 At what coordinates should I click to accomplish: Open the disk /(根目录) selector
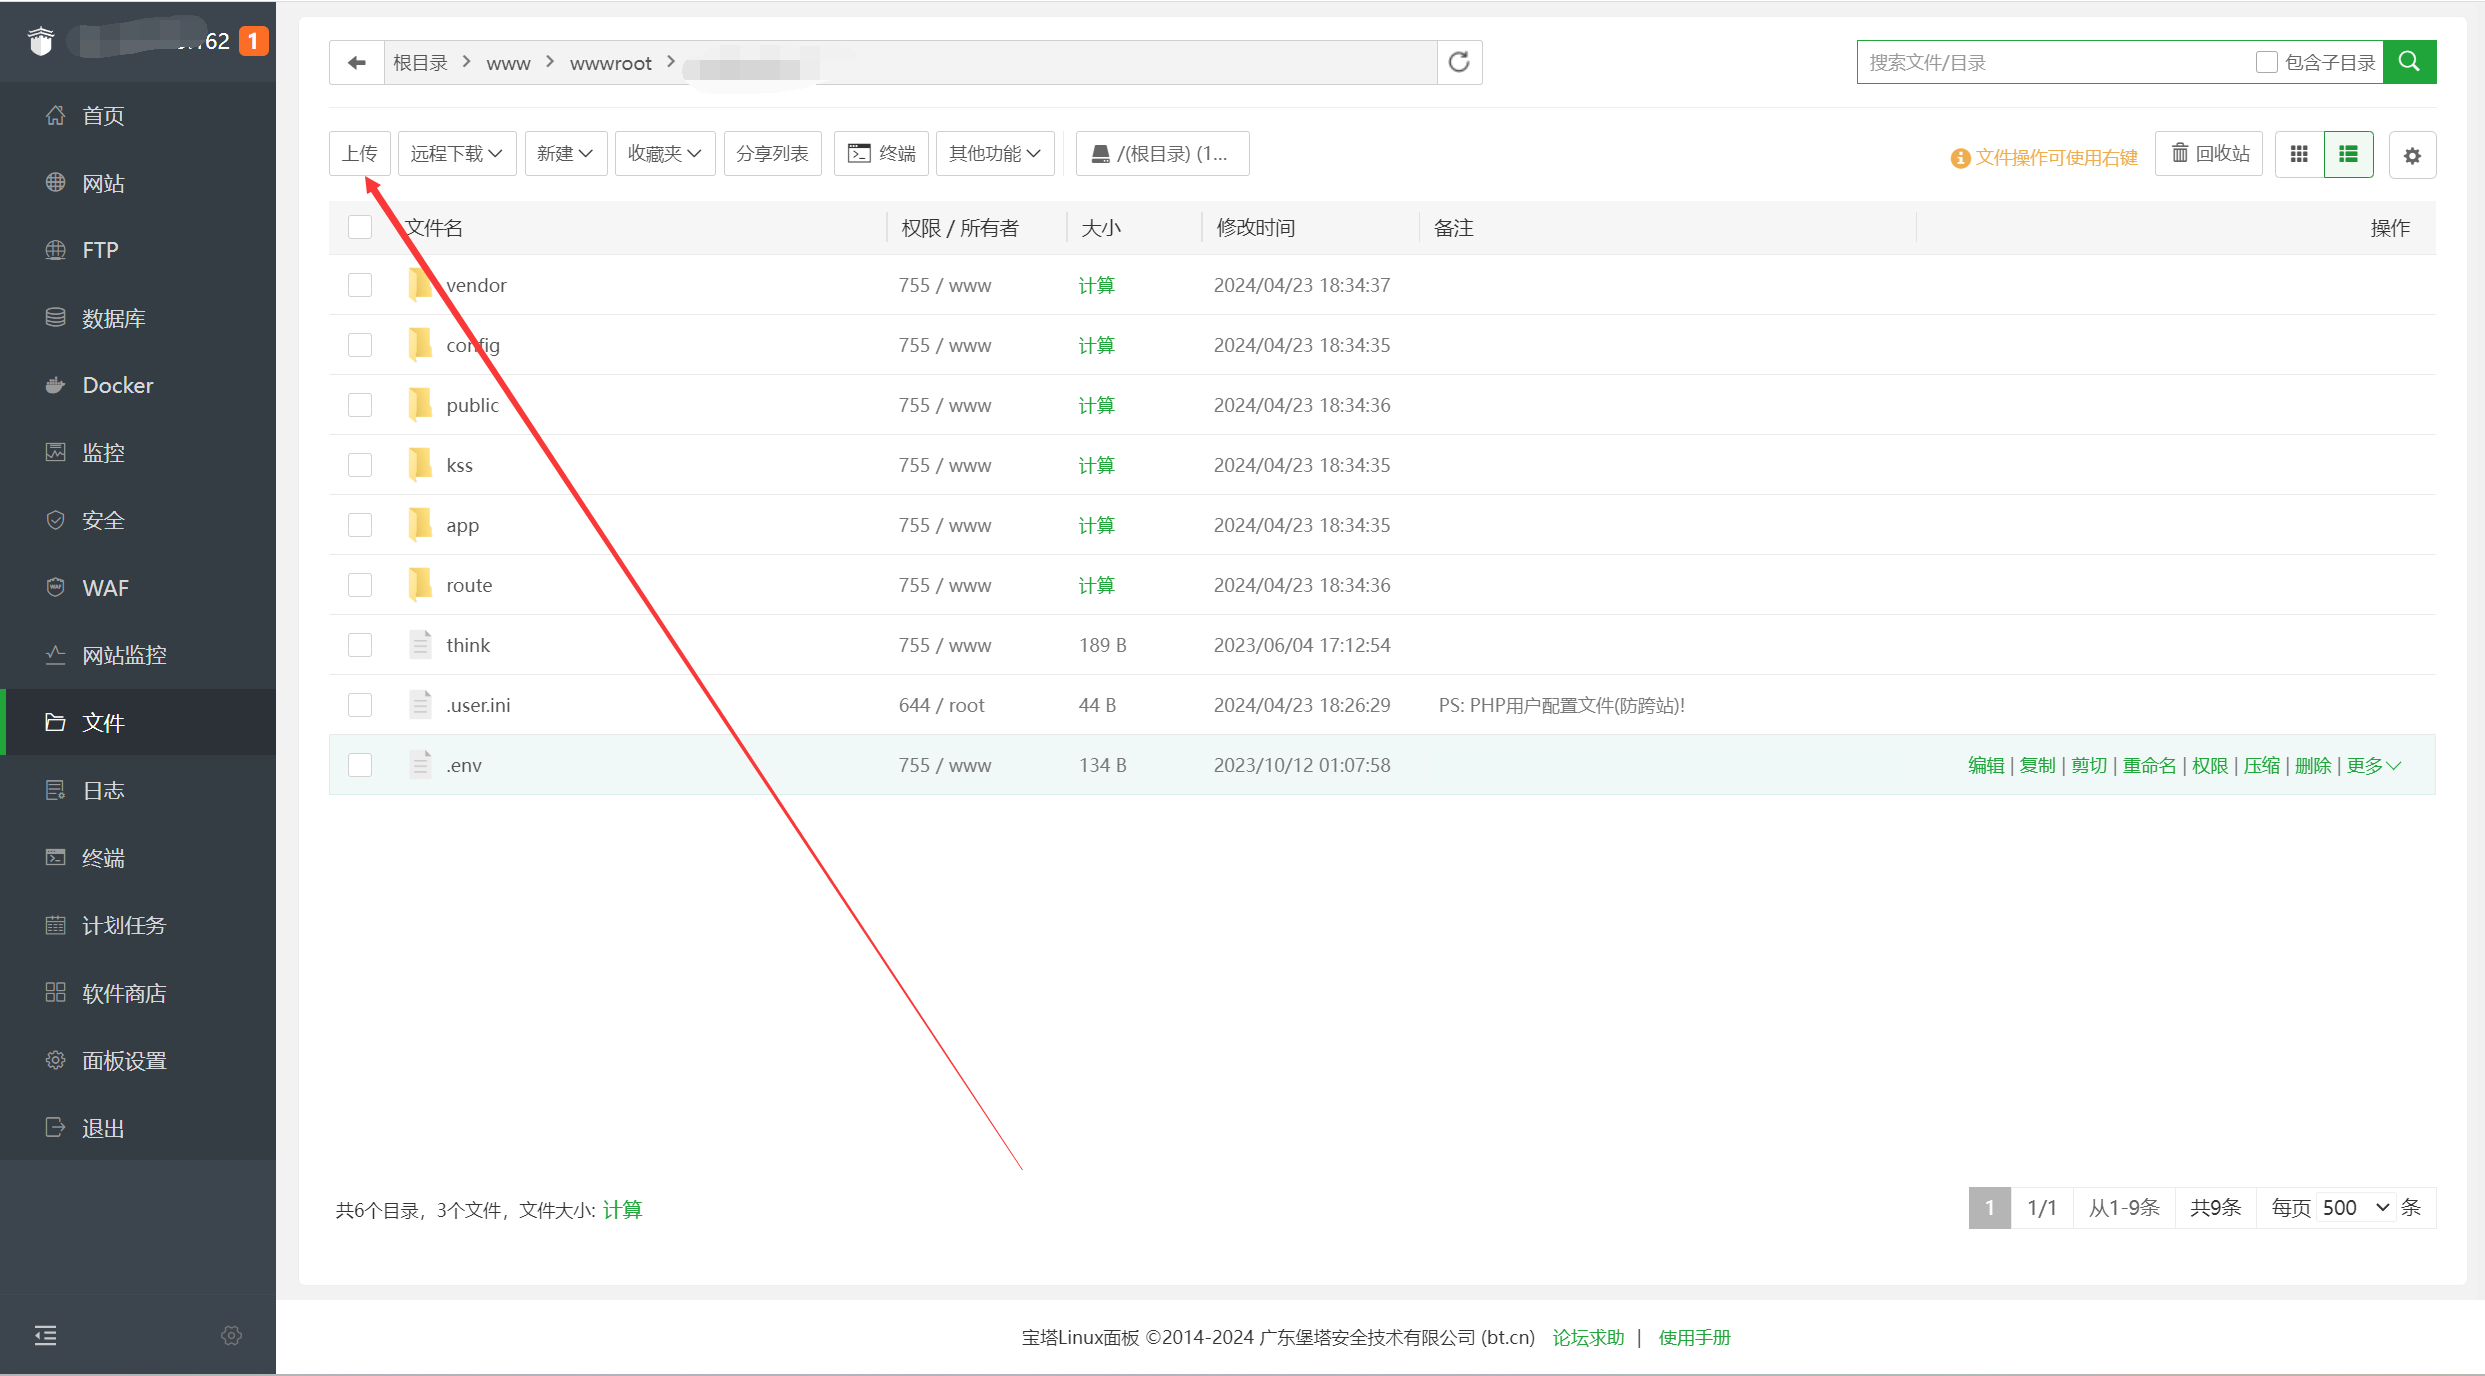point(1162,153)
